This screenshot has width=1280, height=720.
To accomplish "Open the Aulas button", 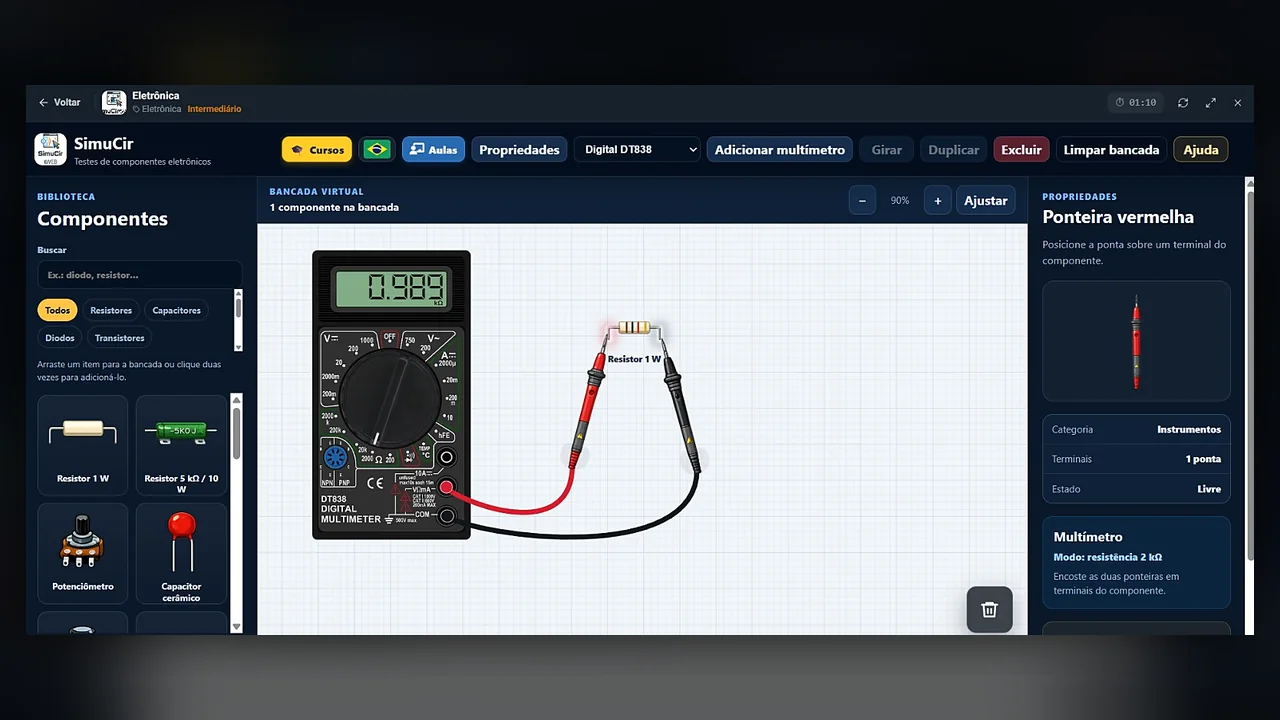I will point(433,150).
